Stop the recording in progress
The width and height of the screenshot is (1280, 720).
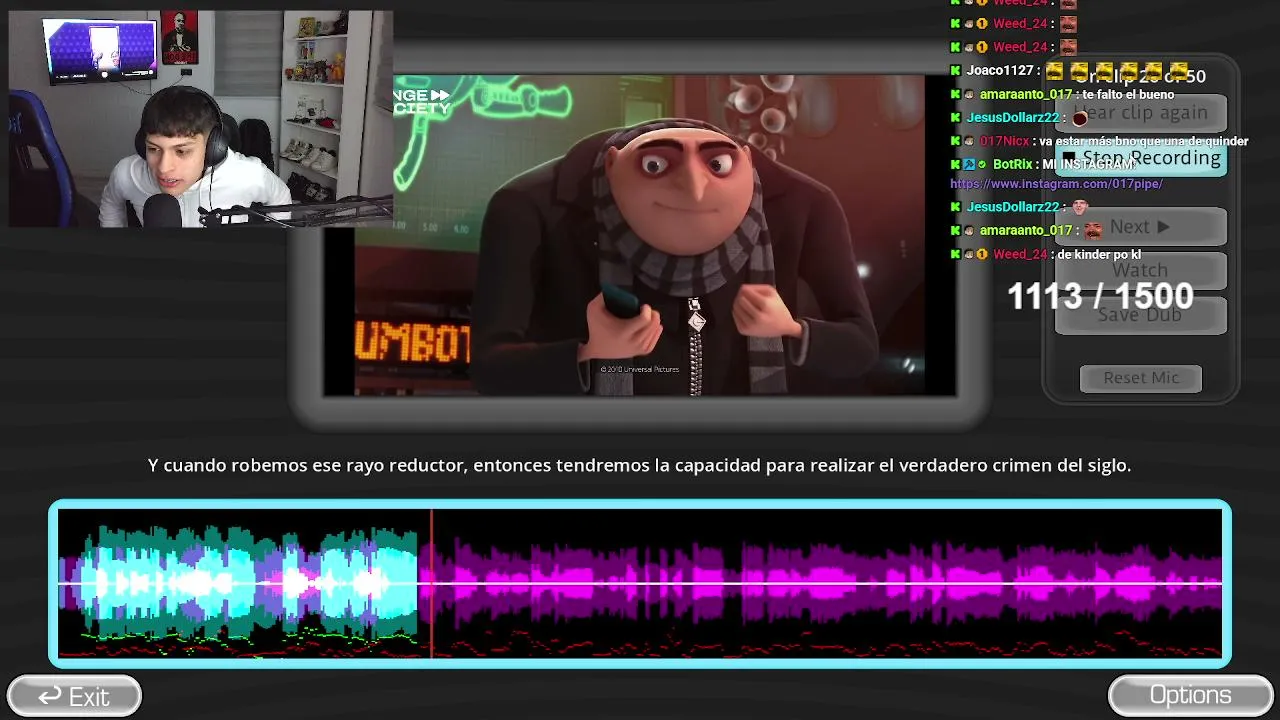pos(1140,159)
